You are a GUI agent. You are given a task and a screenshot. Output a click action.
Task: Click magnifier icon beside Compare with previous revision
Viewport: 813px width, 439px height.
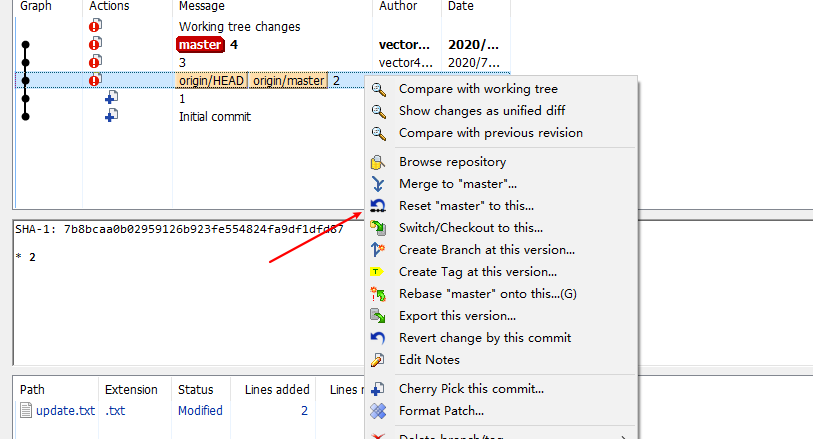[x=379, y=134]
